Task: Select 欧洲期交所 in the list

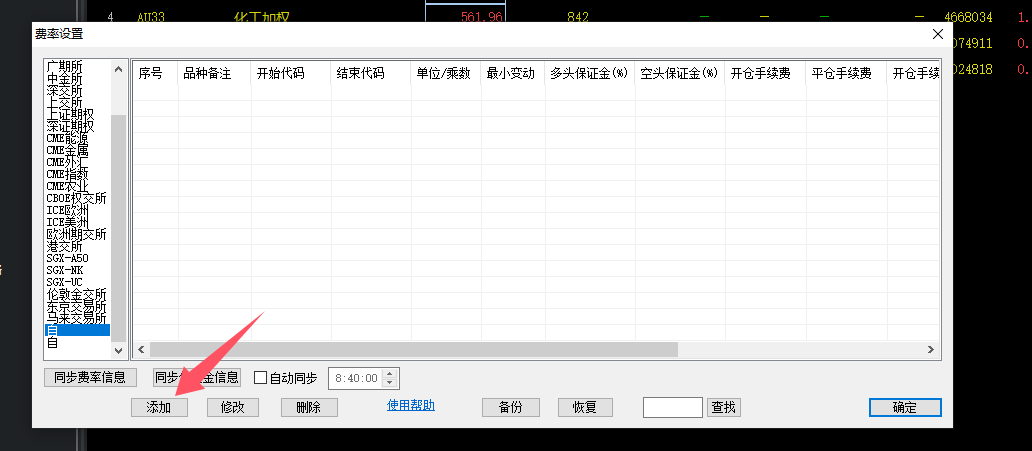Action: coord(76,234)
